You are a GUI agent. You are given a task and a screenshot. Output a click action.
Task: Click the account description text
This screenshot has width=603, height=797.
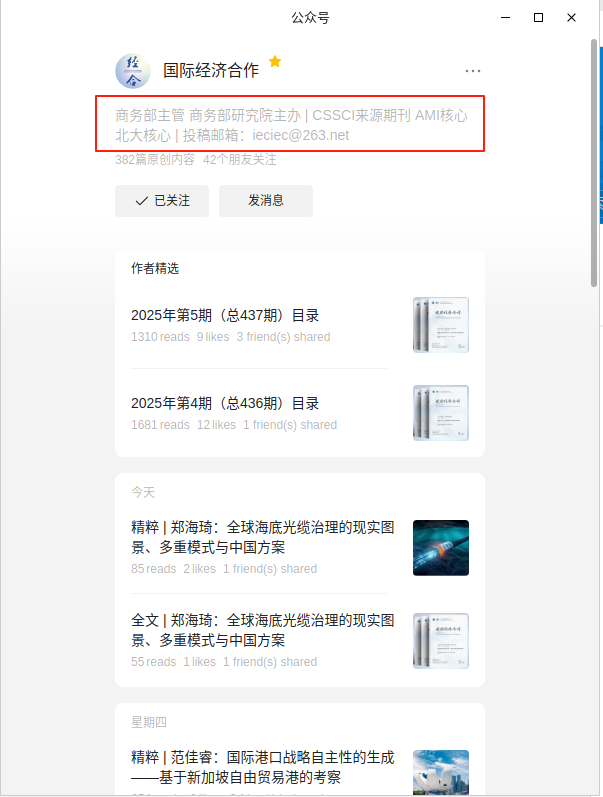pyautogui.click(x=290, y=125)
